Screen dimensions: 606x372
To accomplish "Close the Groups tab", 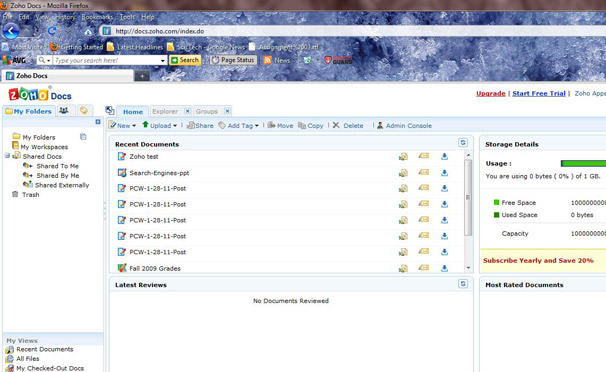I will (x=227, y=111).
